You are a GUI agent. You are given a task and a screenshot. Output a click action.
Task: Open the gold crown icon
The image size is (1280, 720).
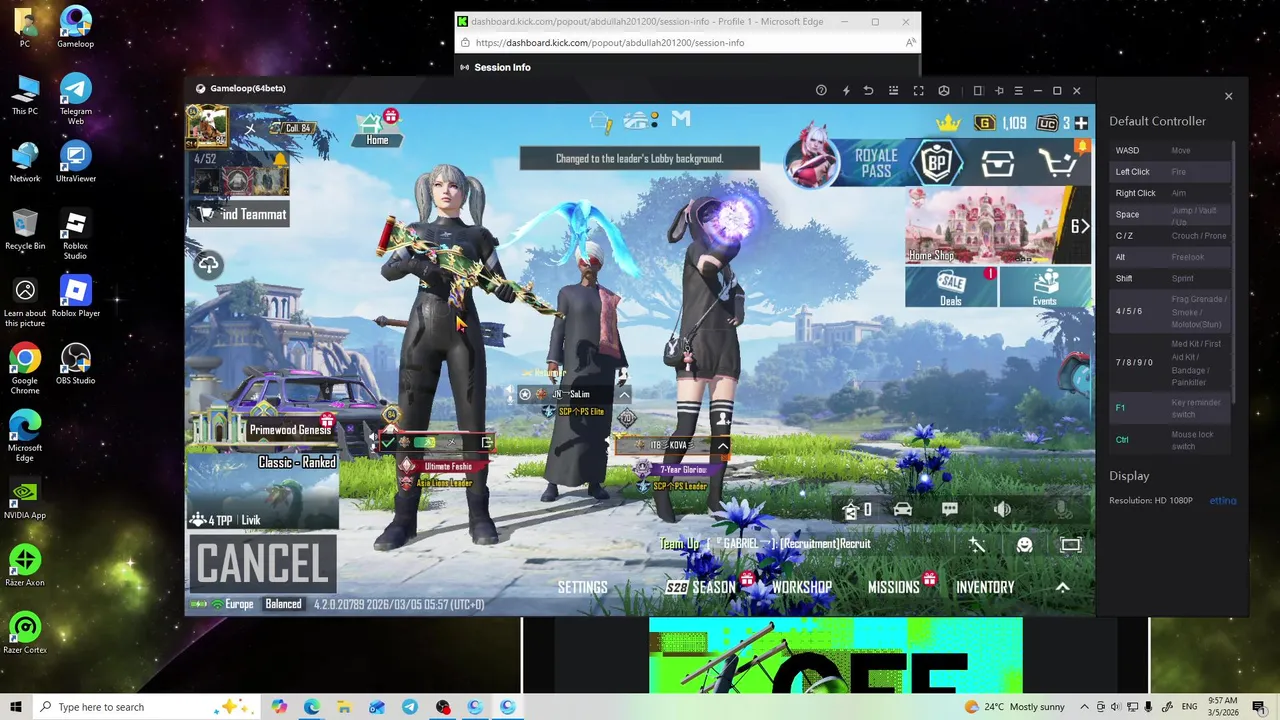tap(948, 122)
